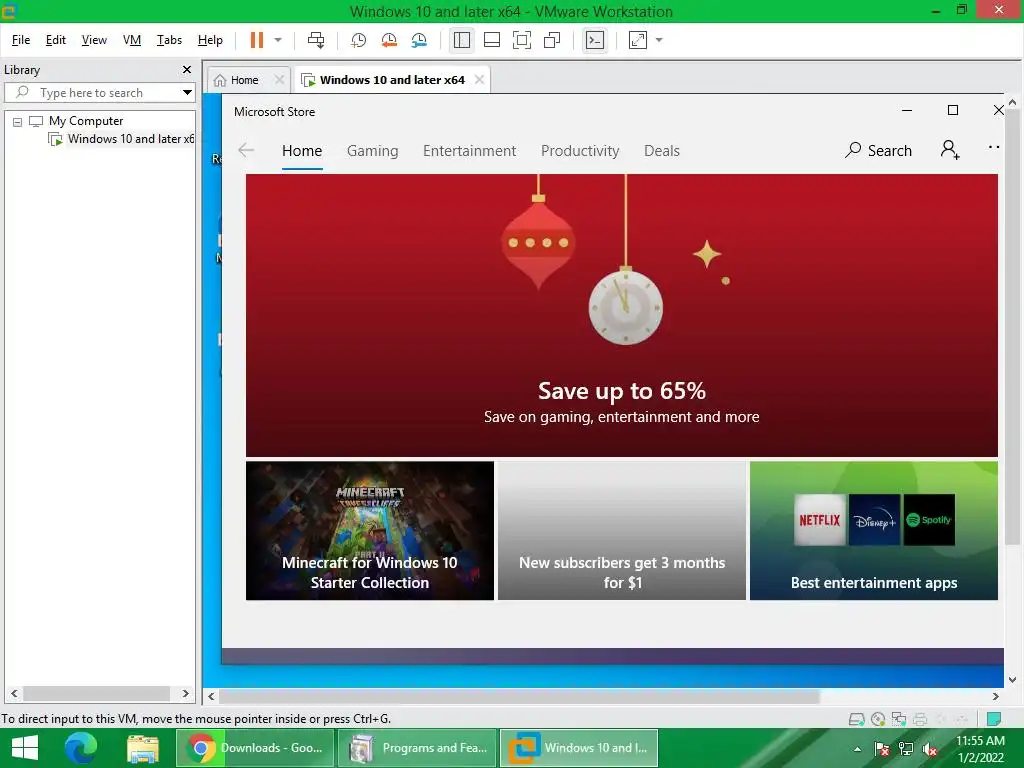Screen dimensions: 1024x768
Task: Open the Windows Start menu
Action: (25, 748)
